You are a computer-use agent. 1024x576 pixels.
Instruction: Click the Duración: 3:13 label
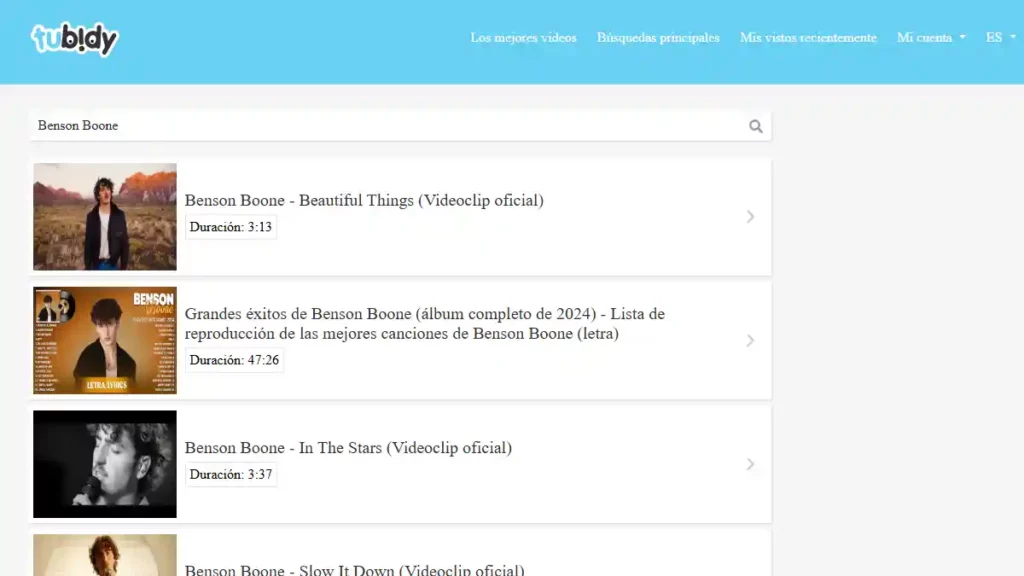pyautogui.click(x=231, y=227)
